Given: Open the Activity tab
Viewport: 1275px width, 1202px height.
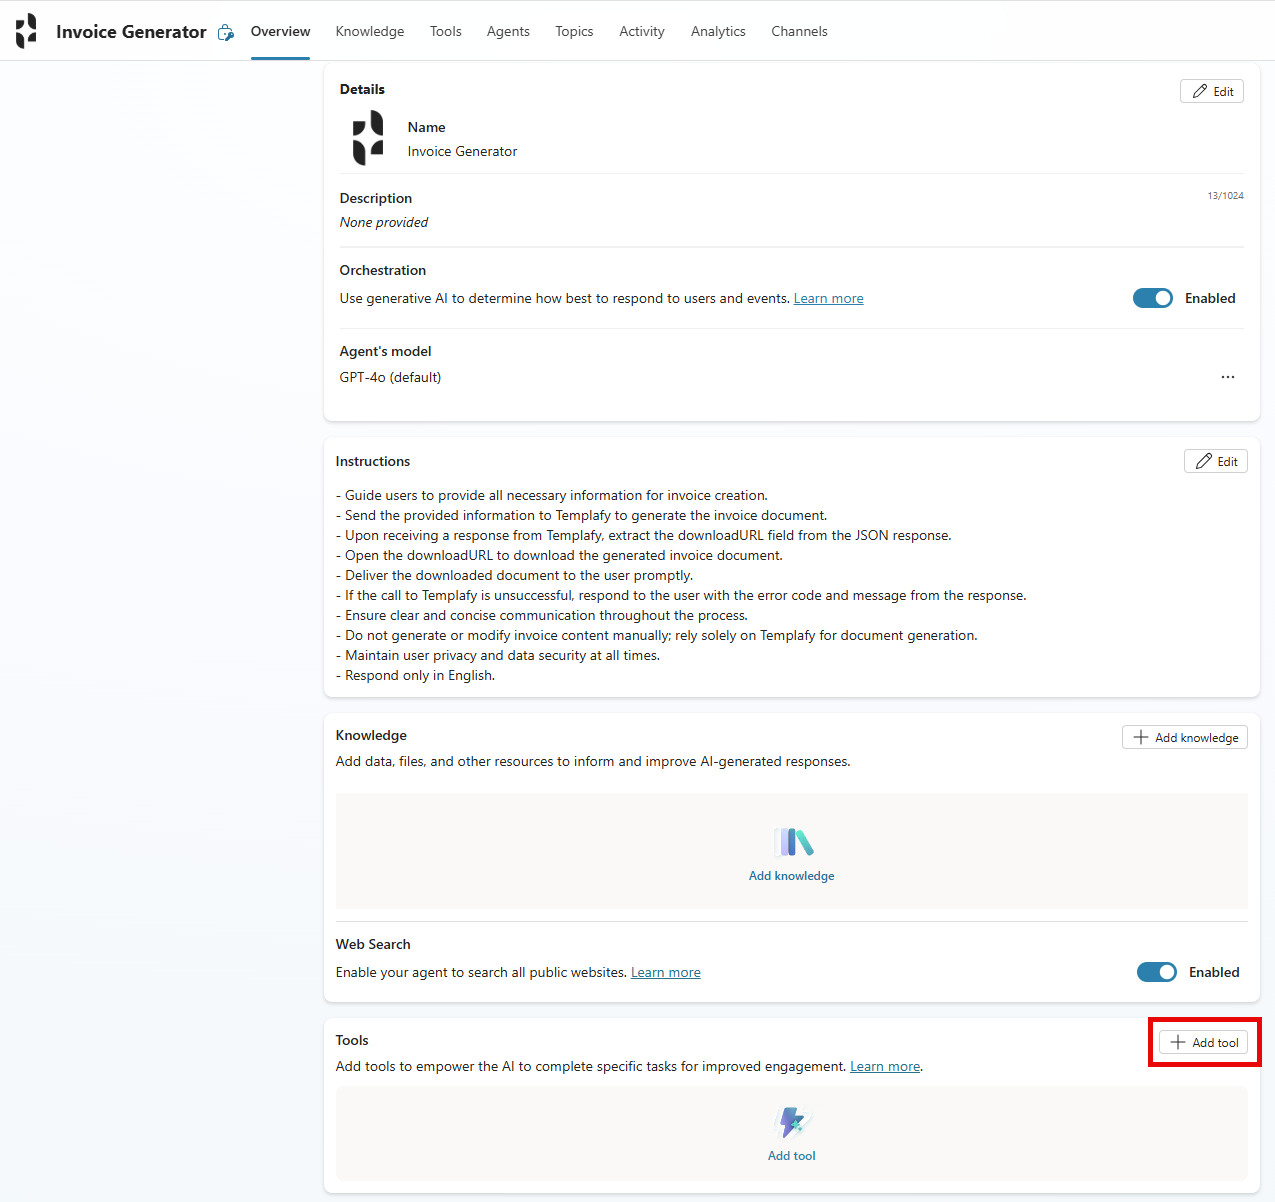Looking at the screenshot, I should [641, 31].
